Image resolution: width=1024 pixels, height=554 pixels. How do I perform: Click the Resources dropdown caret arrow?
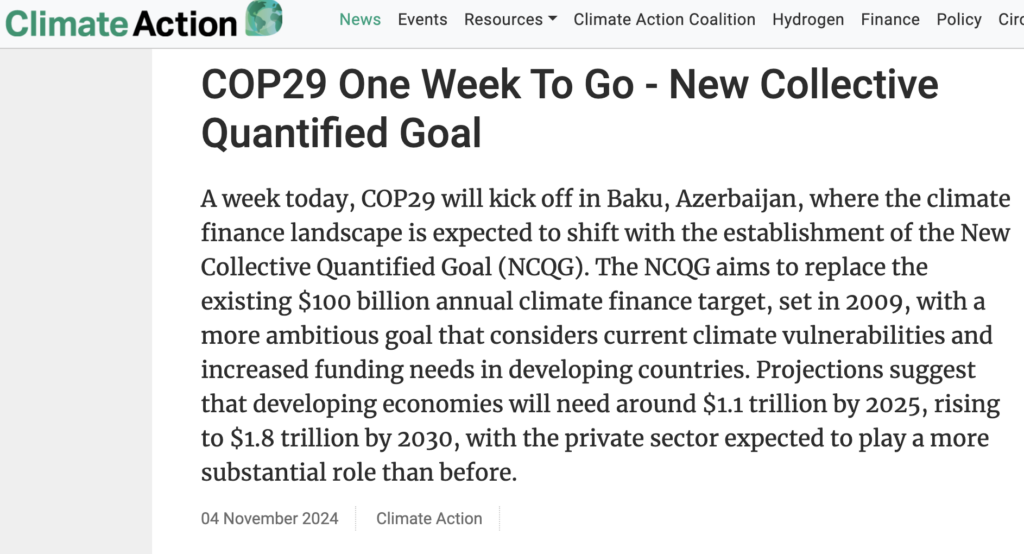pos(552,20)
